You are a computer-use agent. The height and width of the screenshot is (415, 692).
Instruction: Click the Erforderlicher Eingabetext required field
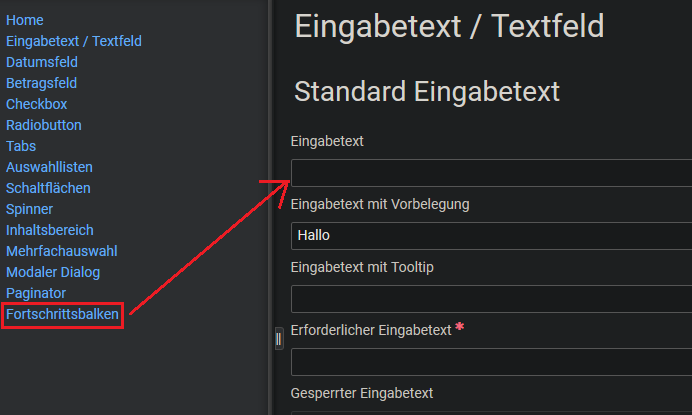491,362
